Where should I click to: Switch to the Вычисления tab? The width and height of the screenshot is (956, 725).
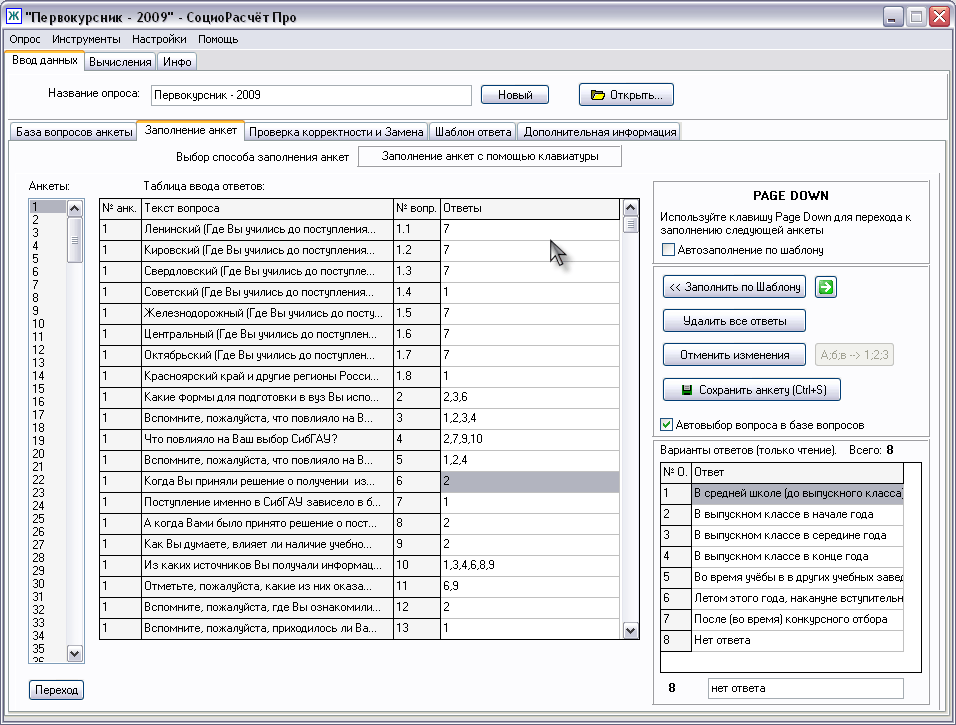click(x=120, y=62)
